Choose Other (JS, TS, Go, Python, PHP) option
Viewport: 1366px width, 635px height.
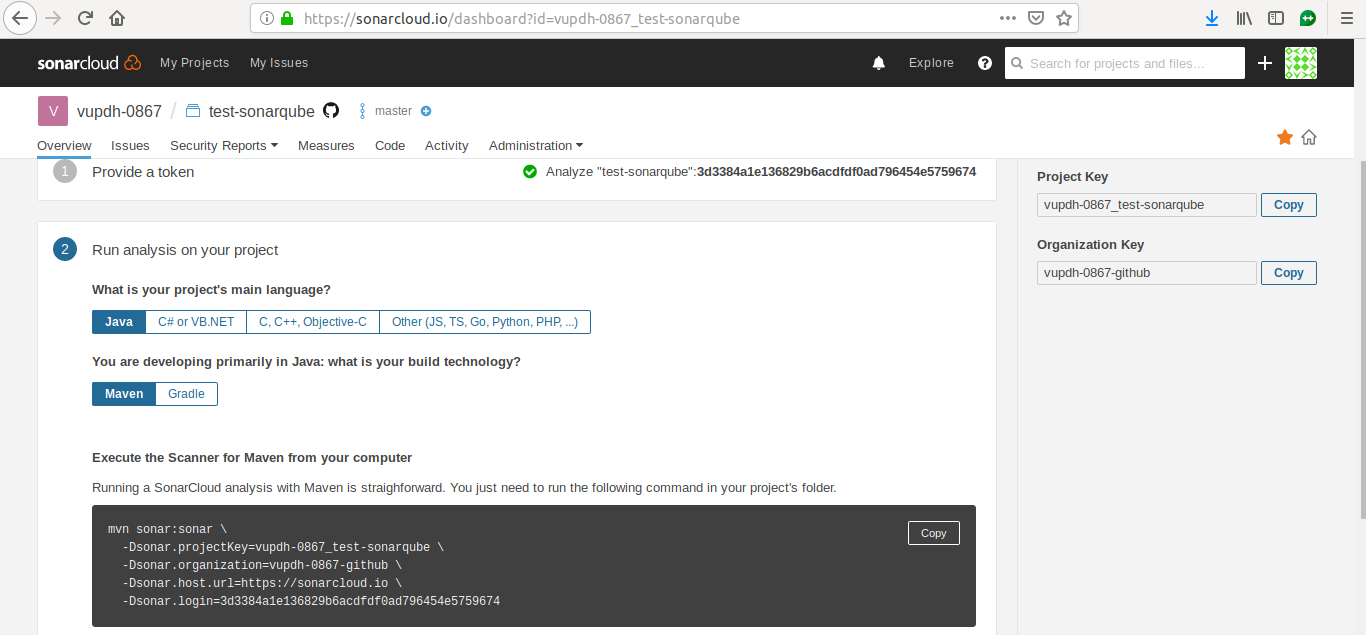coord(485,322)
